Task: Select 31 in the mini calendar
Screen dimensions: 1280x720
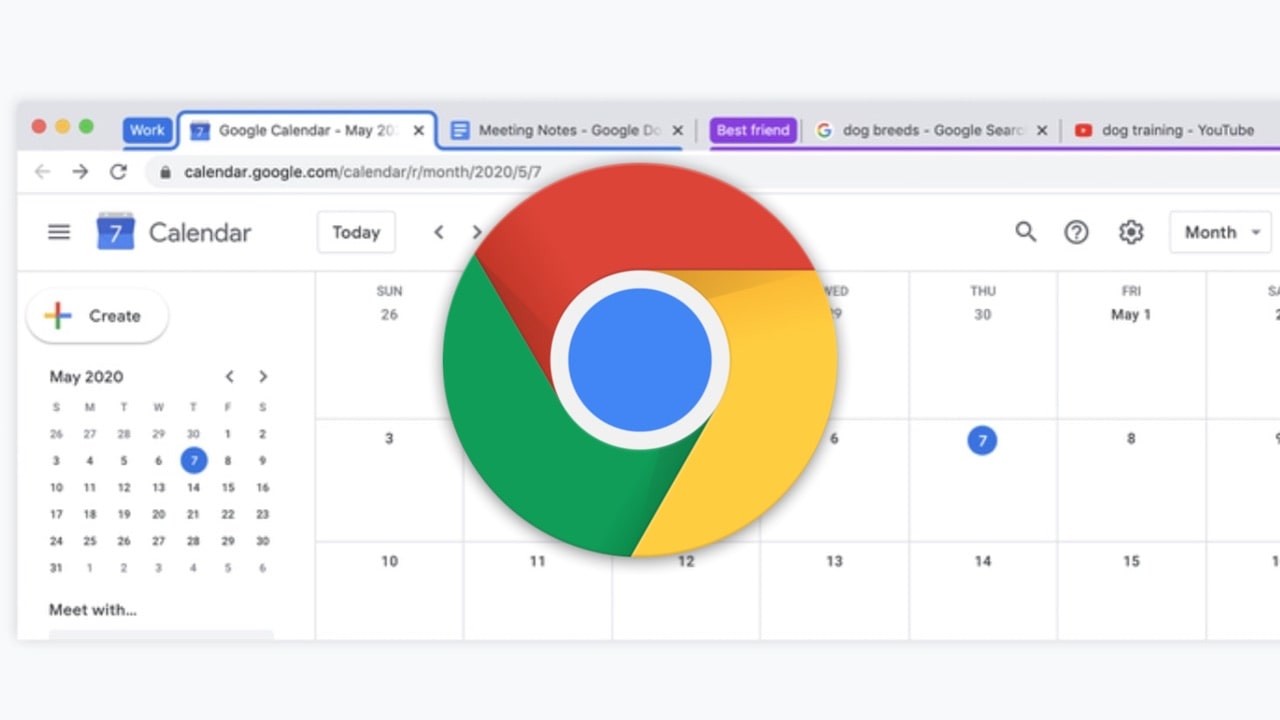Action: tap(56, 568)
